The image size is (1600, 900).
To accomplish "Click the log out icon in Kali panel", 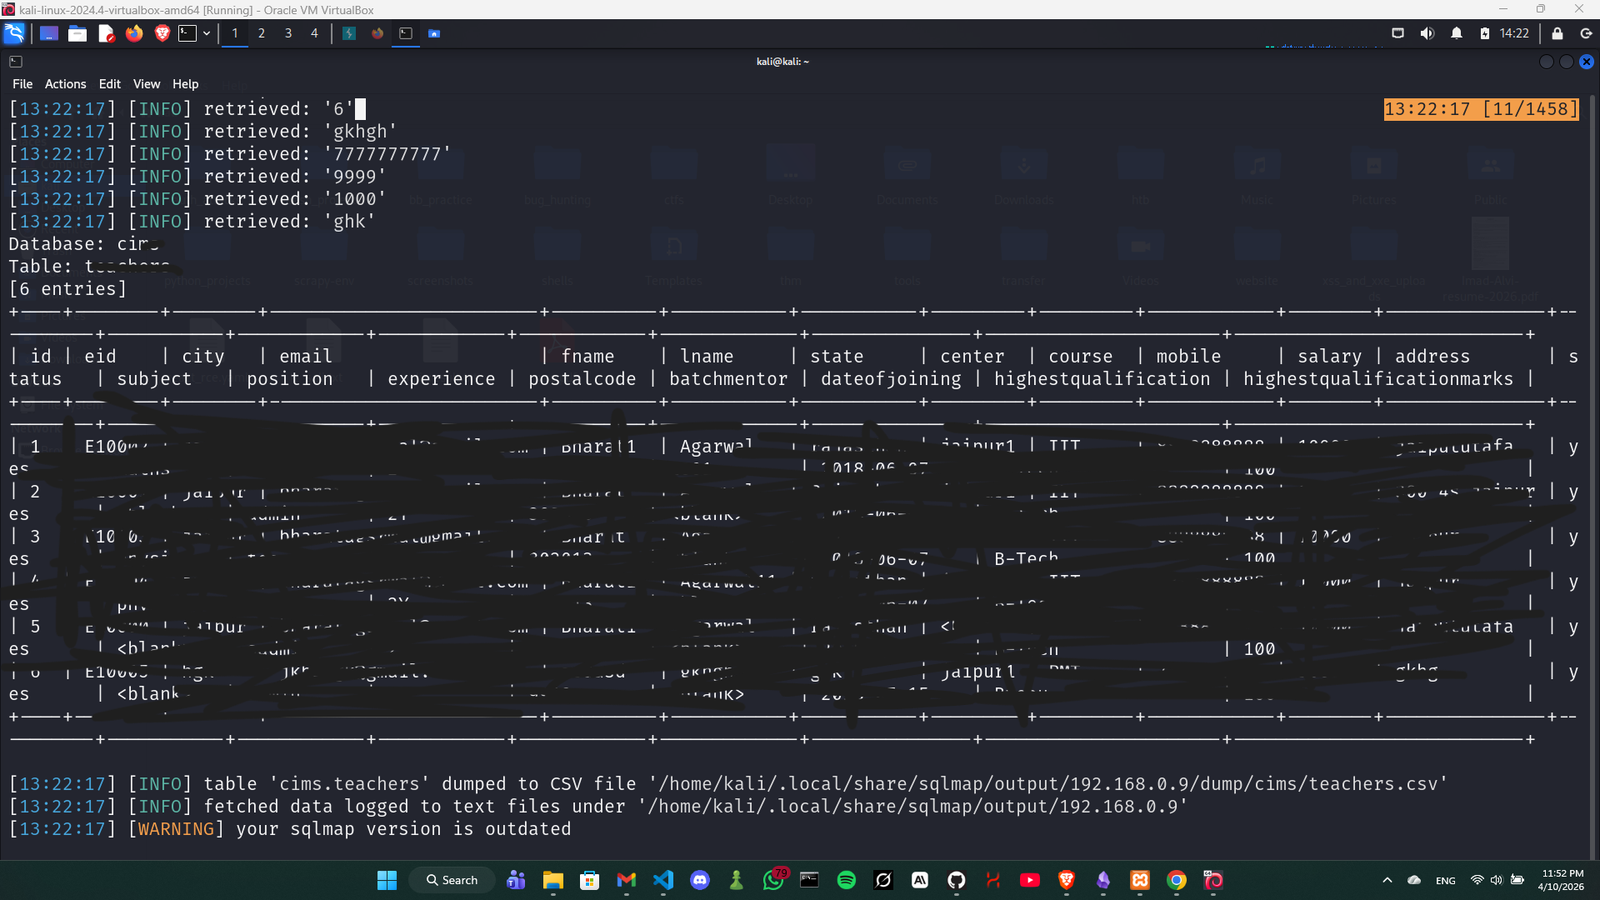I will 1585,33.
